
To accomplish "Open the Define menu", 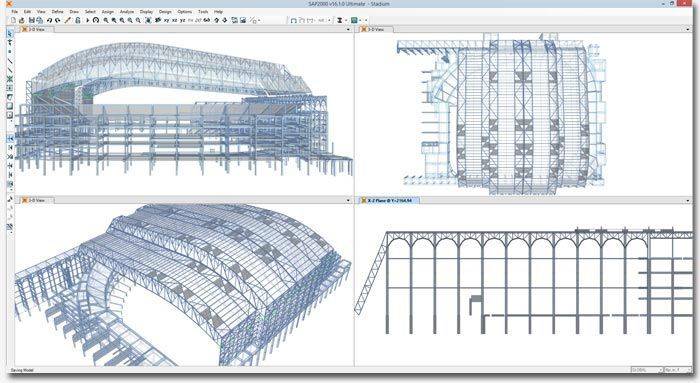I will (x=58, y=12).
